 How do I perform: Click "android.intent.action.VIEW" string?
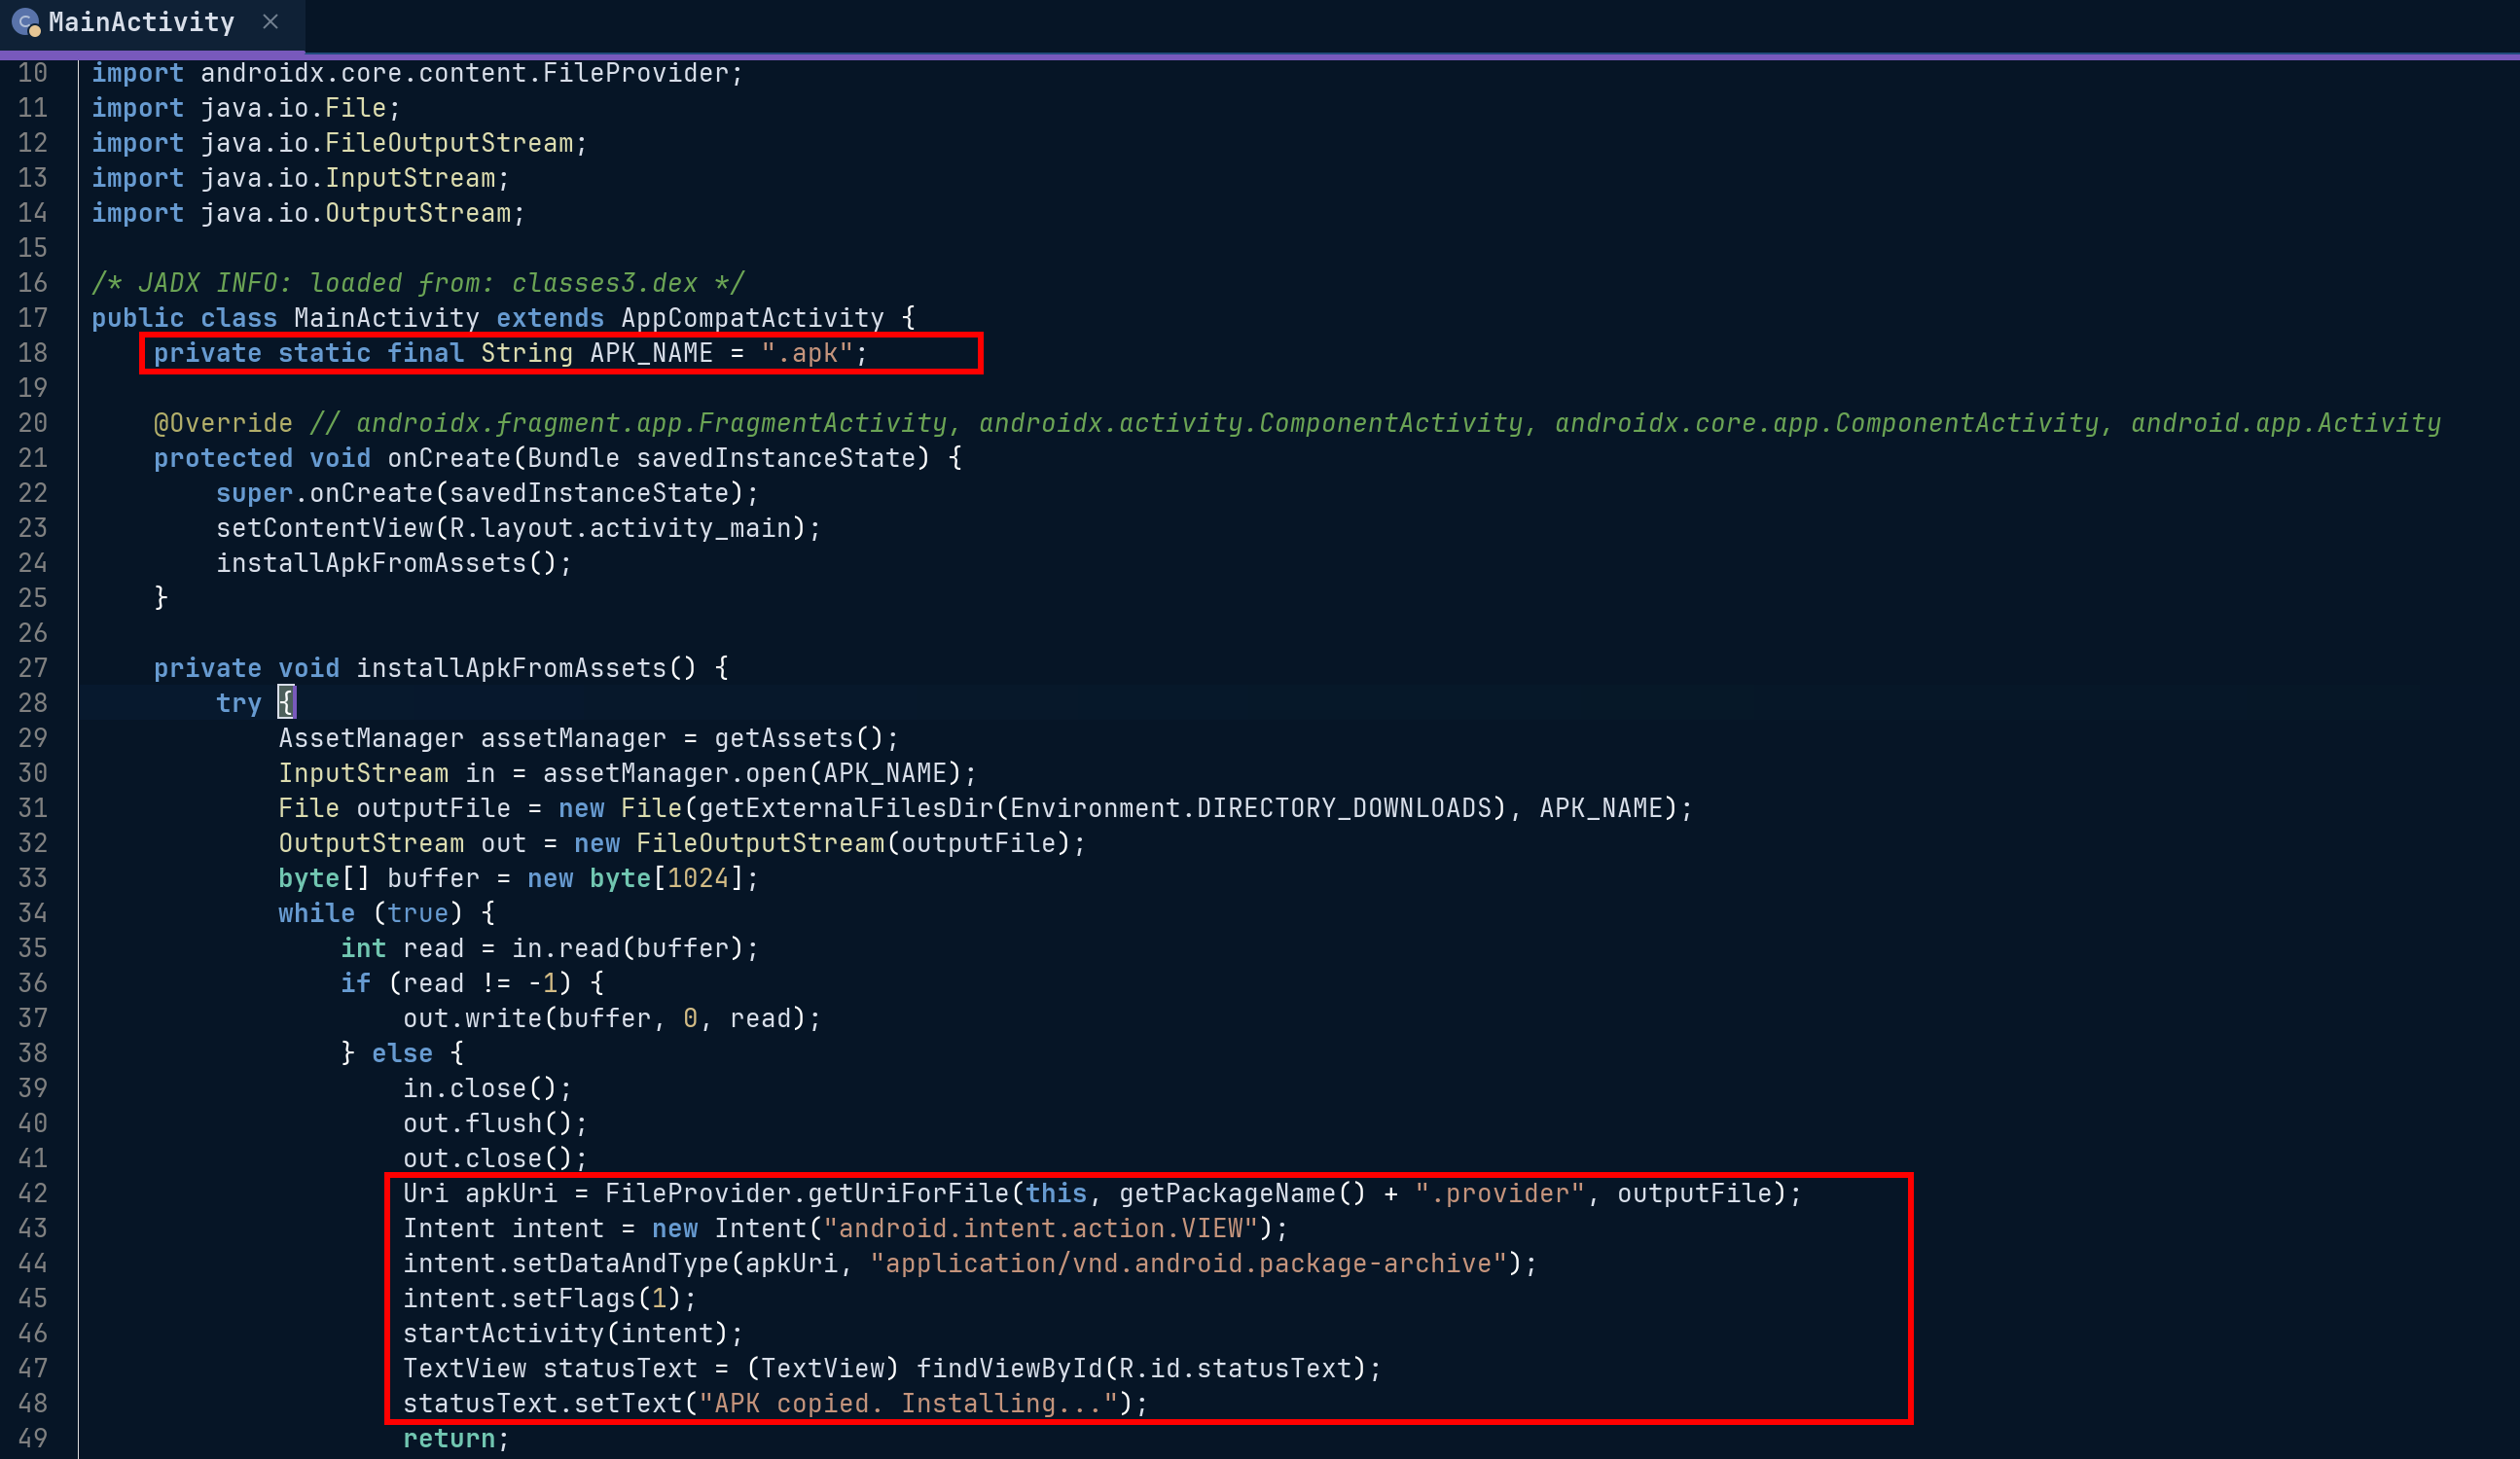click(x=1040, y=1228)
